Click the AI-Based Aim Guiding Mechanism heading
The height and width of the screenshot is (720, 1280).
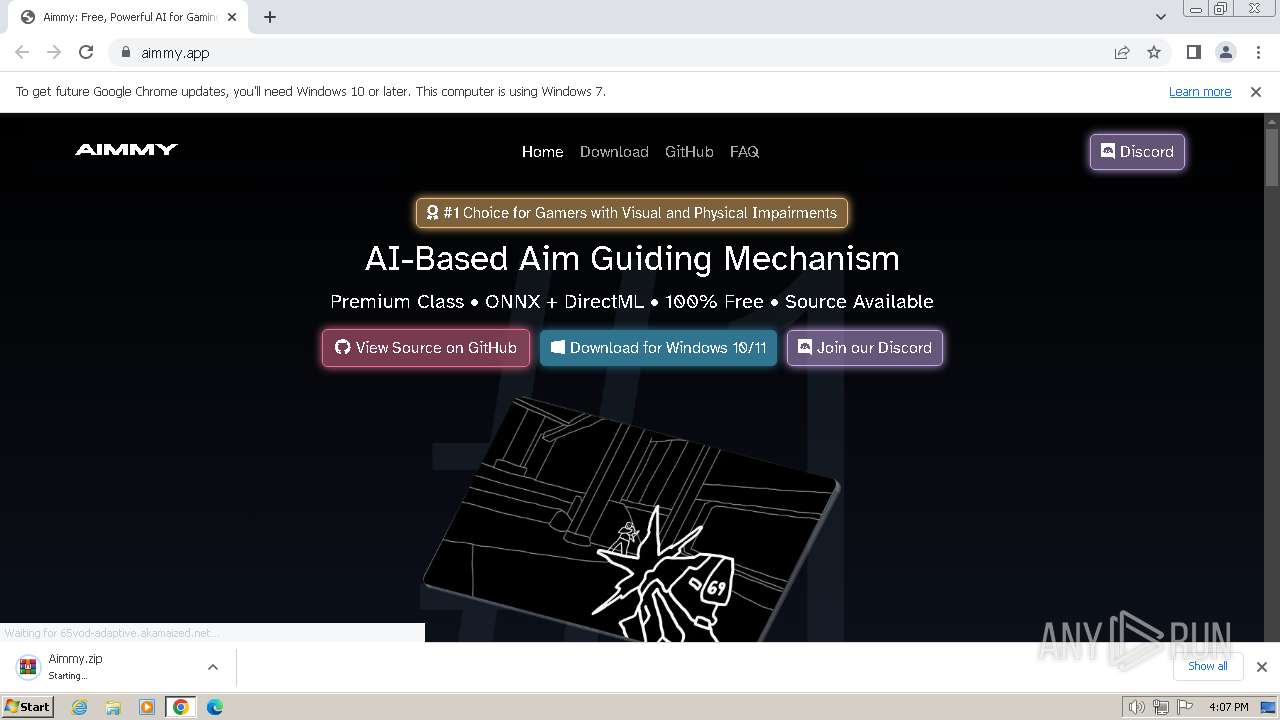(x=632, y=259)
